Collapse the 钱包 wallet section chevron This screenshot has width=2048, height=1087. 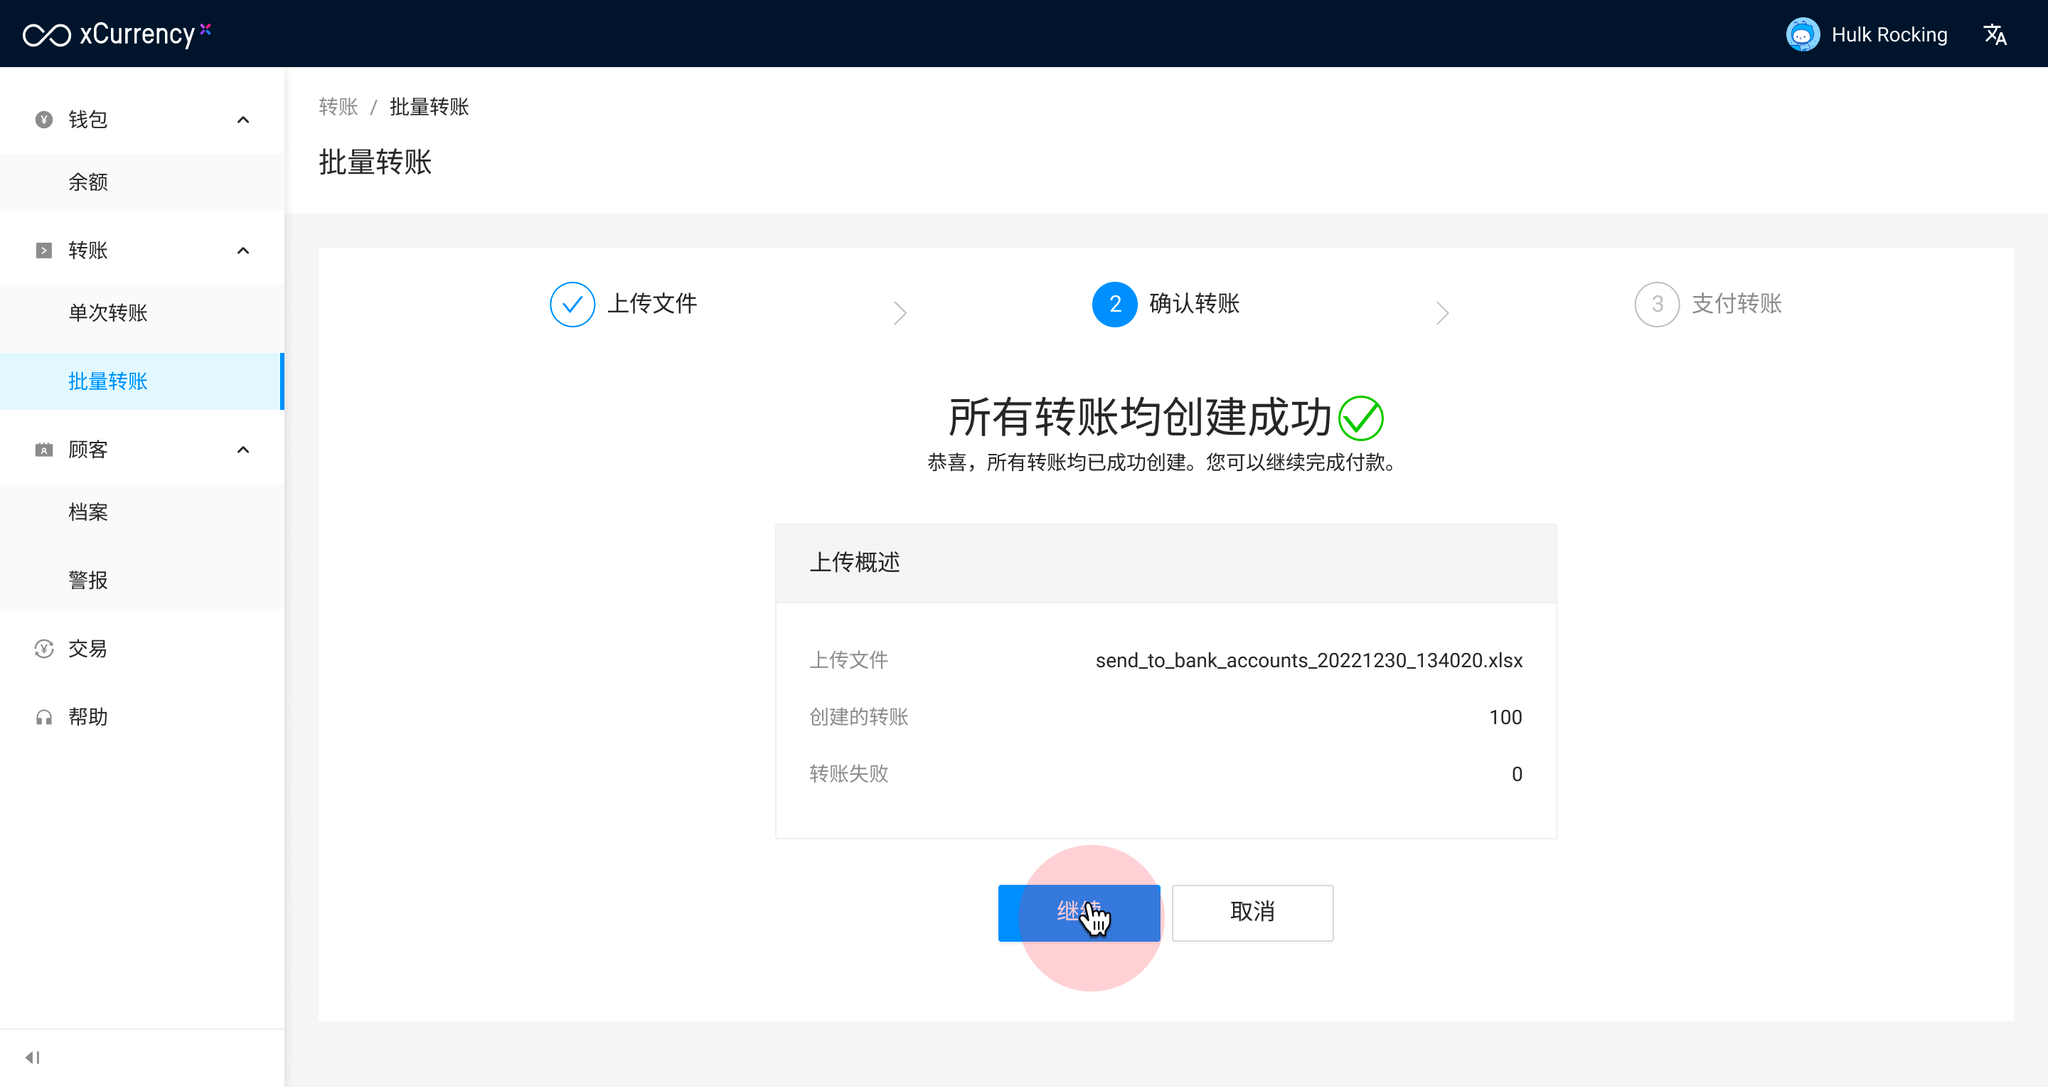[x=243, y=120]
